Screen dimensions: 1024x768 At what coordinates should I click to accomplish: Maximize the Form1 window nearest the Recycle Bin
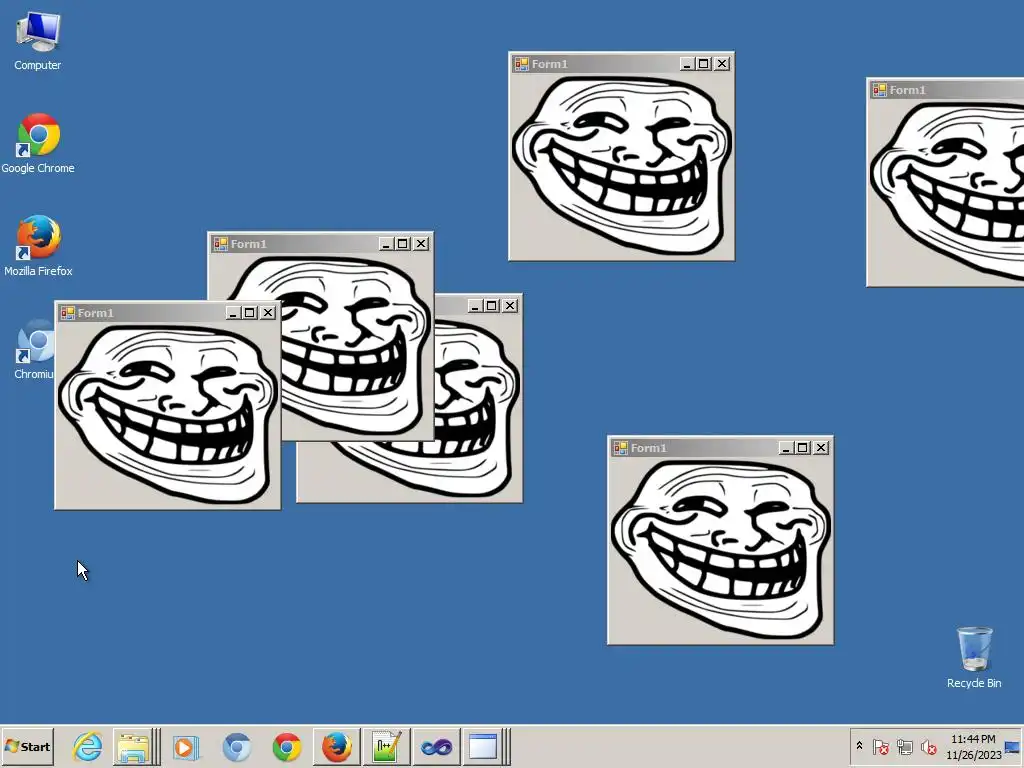pyautogui.click(x=803, y=447)
